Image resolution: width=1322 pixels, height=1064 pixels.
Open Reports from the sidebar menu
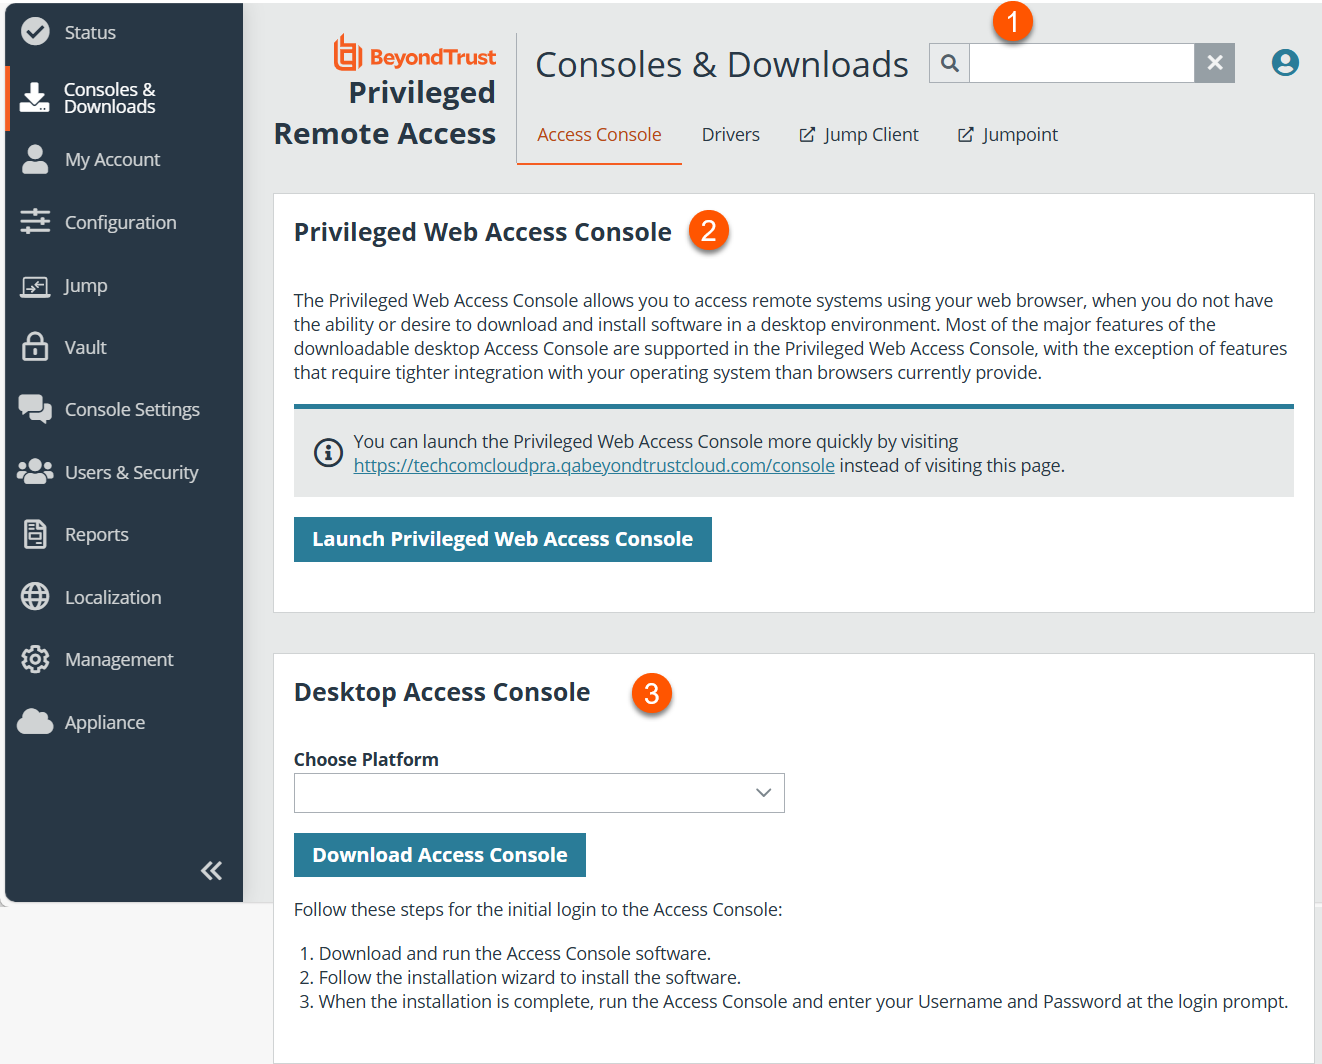(x=97, y=535)
